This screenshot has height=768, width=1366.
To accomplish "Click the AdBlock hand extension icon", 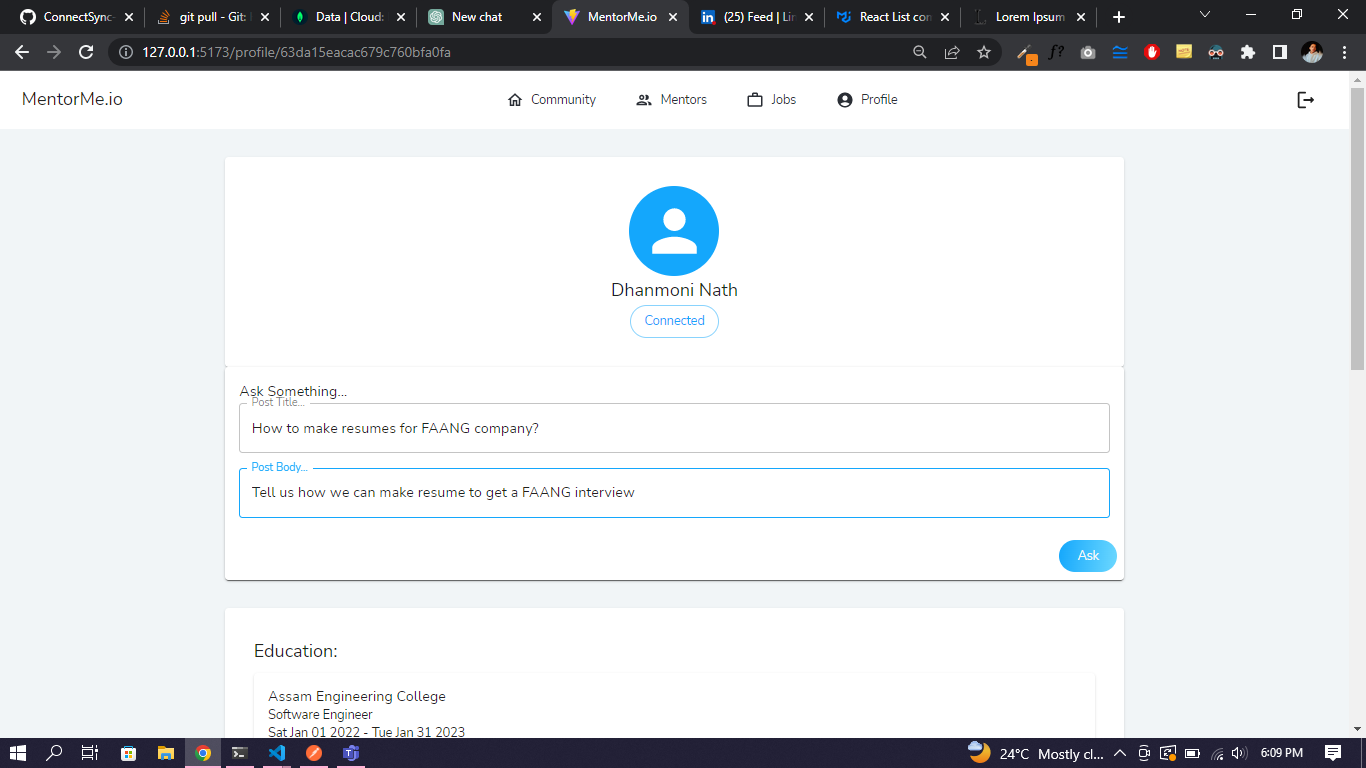I will pyautogui.click(x=1152, y=52).
